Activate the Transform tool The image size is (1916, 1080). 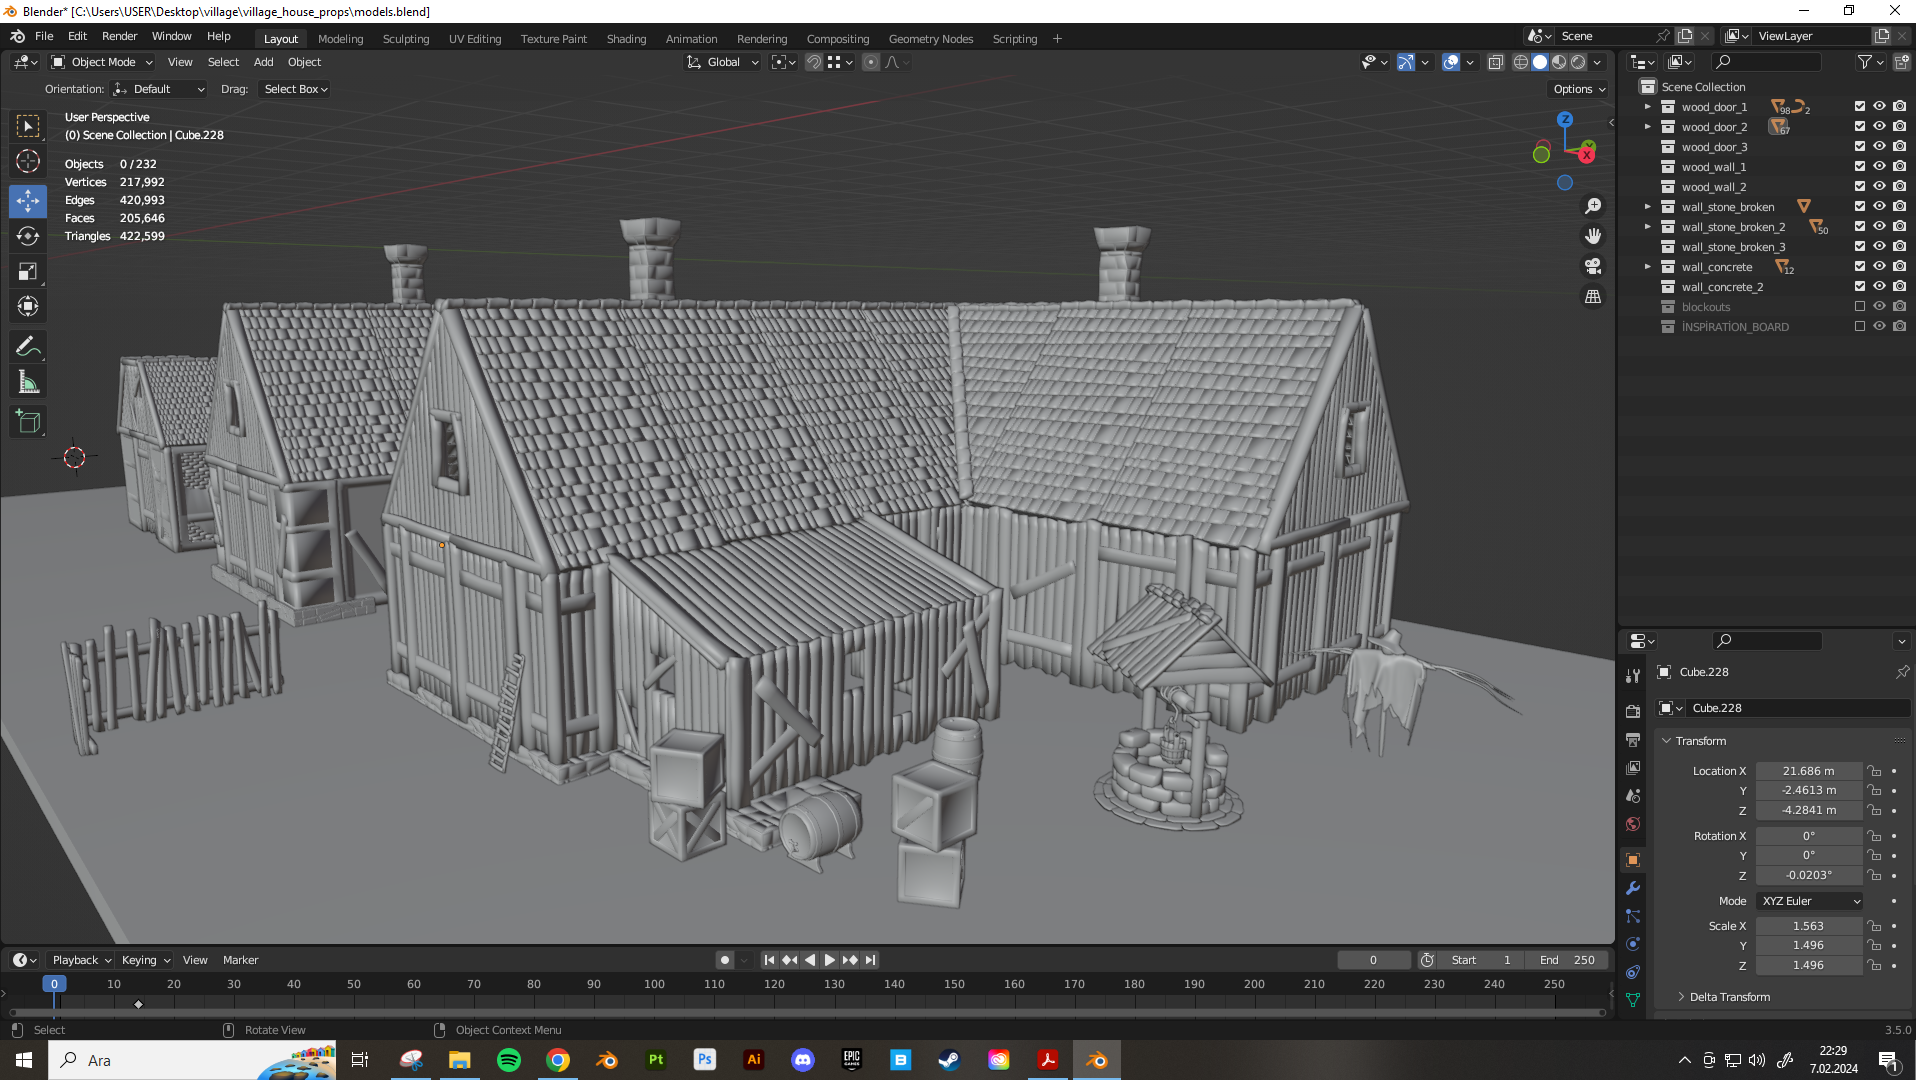(28, 306)
